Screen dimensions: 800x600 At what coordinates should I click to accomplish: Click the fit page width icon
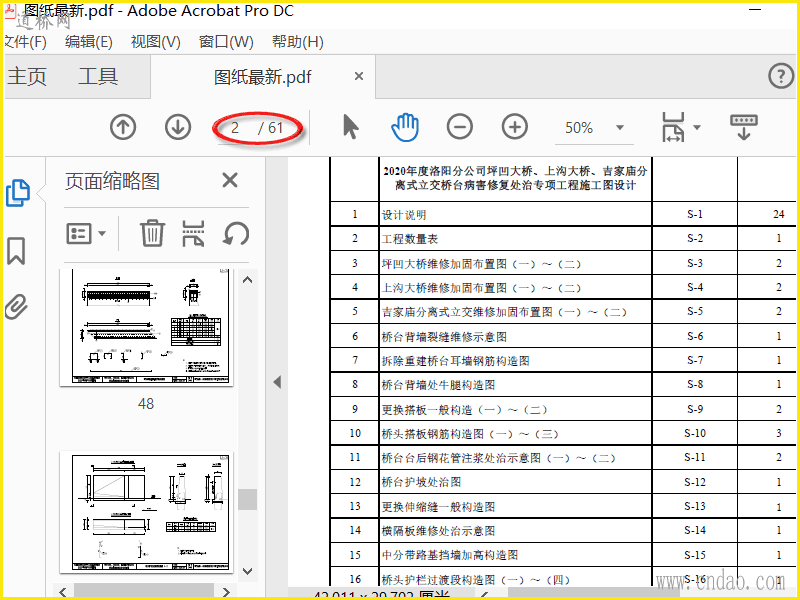tap(673, 127)
